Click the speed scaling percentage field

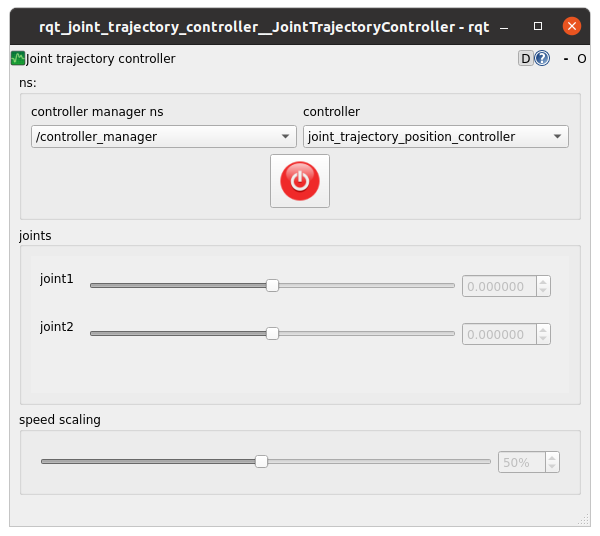517,462
